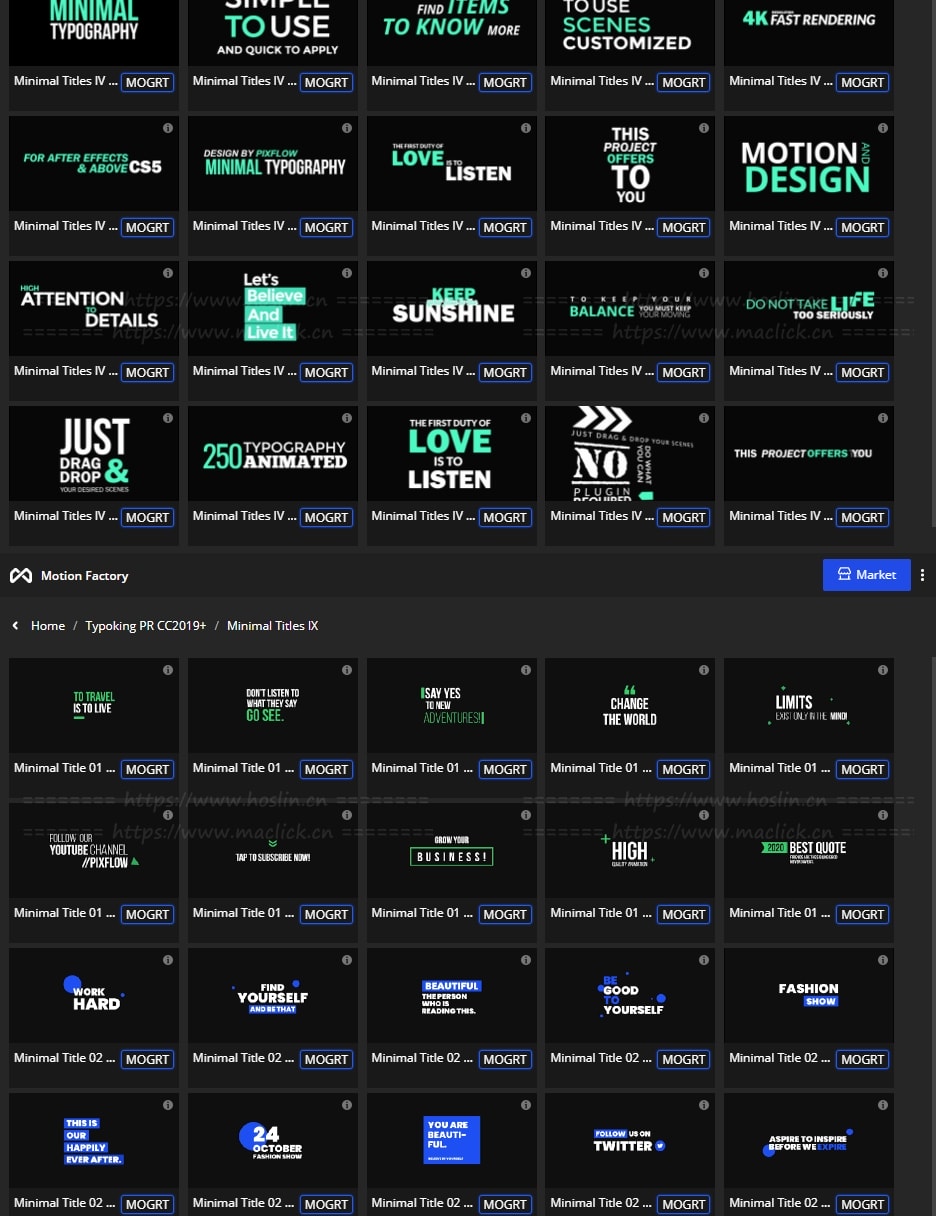Viewport: 936px width, 1216px height.
Task: Click MOGRT badge under 'Do Not Take Life'
Action: coord(862,372)
